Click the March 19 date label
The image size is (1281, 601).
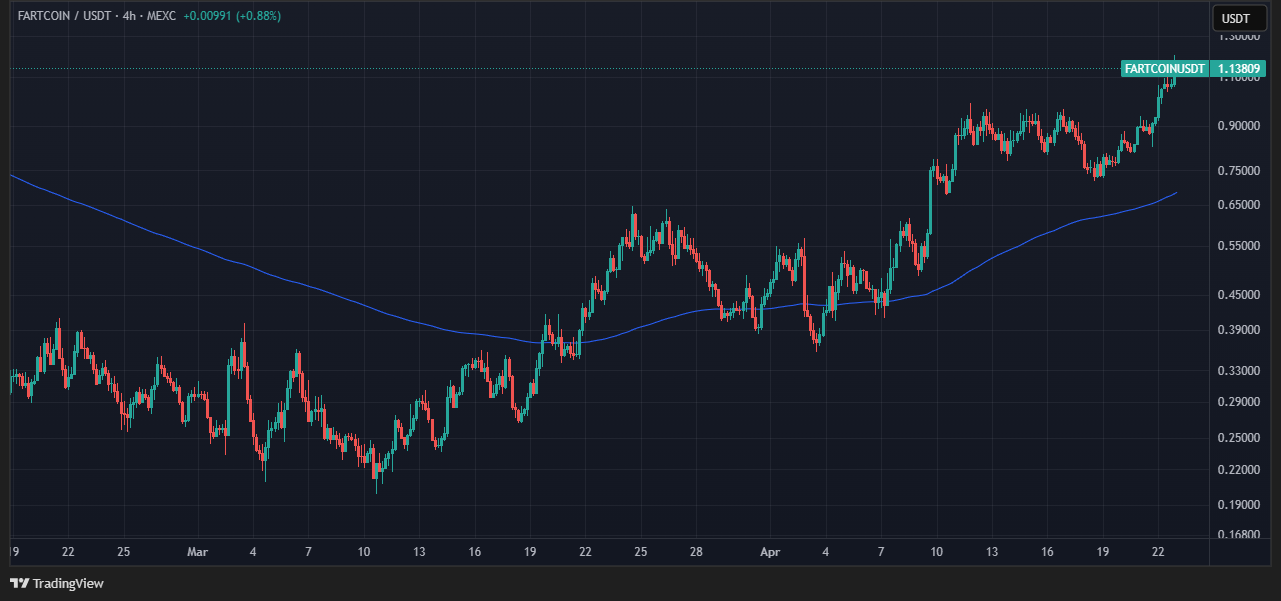[x=530, y=552]
